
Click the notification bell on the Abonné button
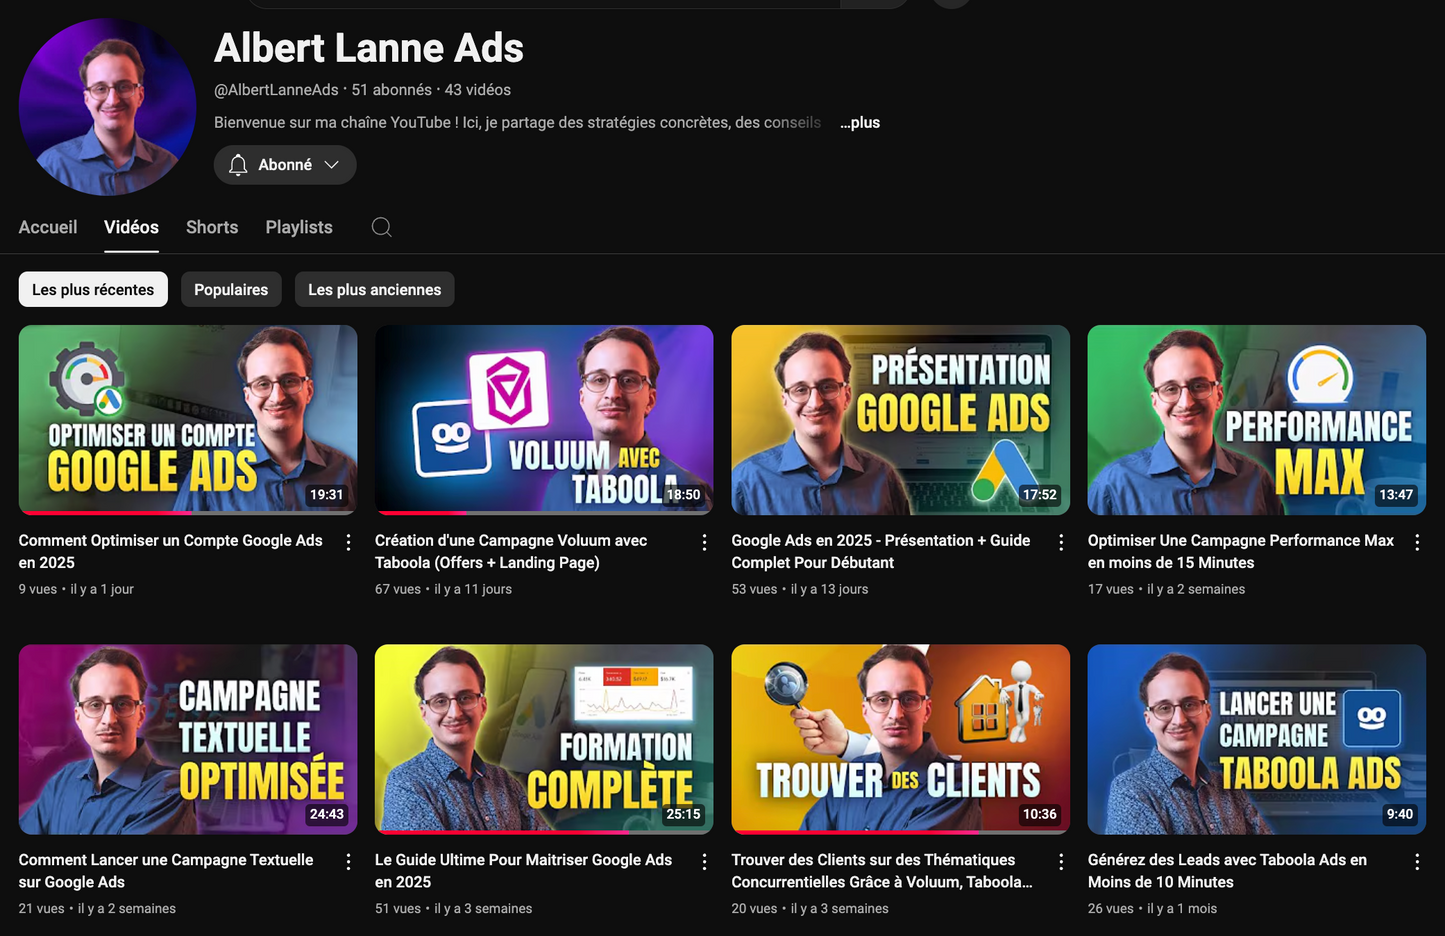tap(239, 164)
